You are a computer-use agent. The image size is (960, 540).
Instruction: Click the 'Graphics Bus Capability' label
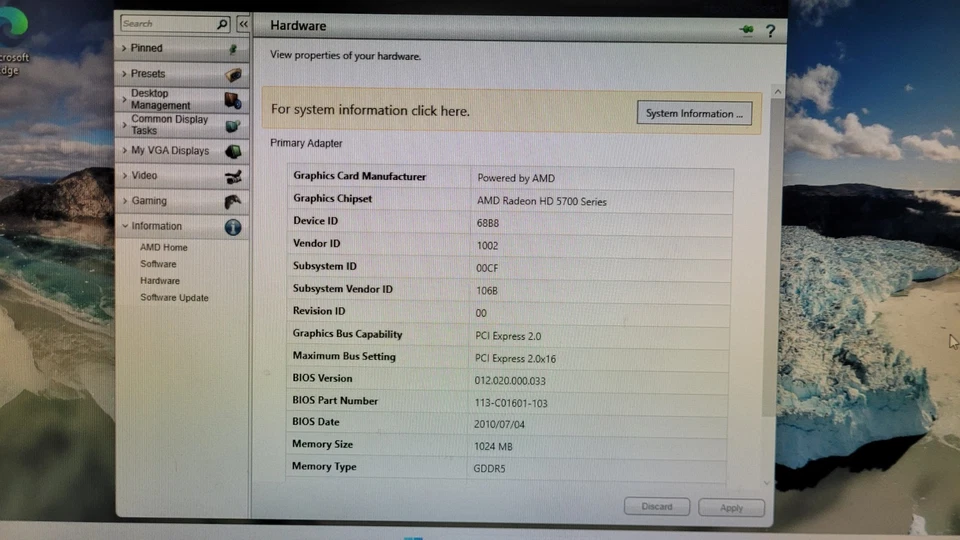coord(347,334)
